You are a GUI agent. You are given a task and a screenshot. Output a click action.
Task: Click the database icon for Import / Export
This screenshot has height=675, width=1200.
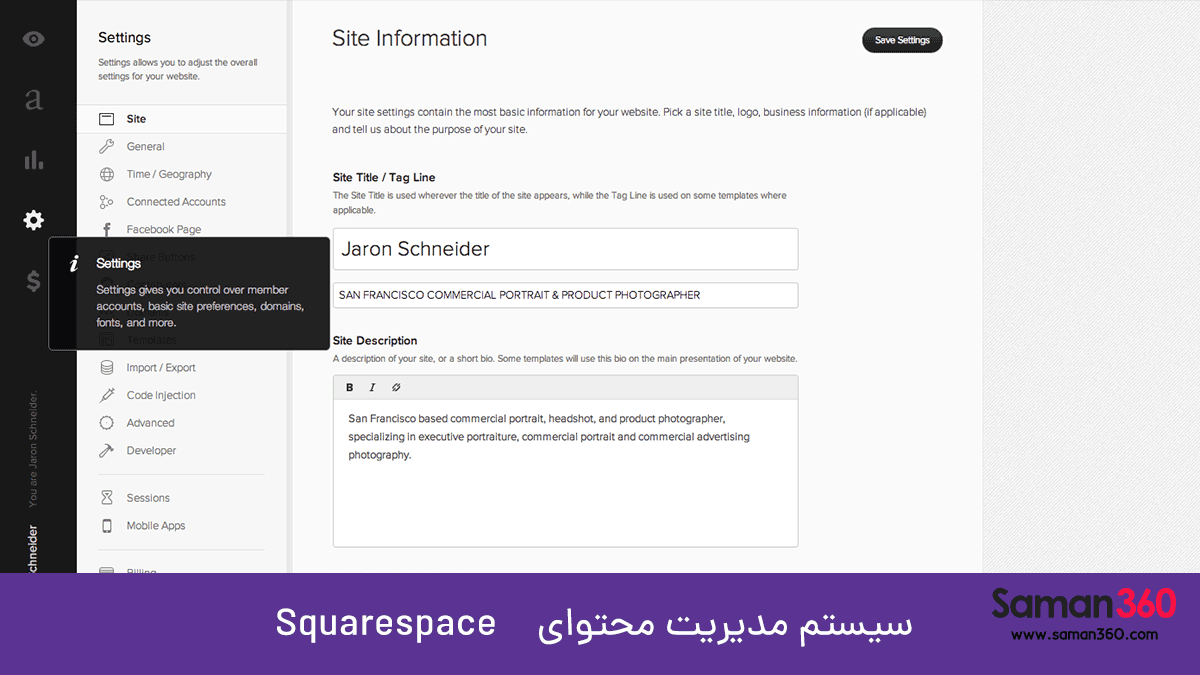pos(107,368)
